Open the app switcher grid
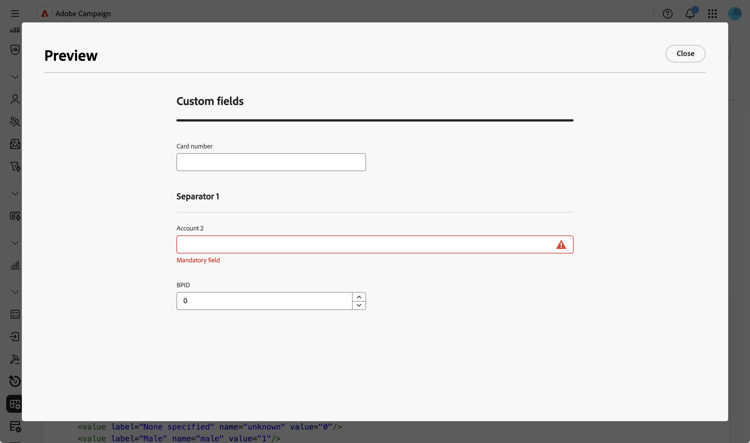Viewport: 750px width, 443px height. tap(712, 14)
